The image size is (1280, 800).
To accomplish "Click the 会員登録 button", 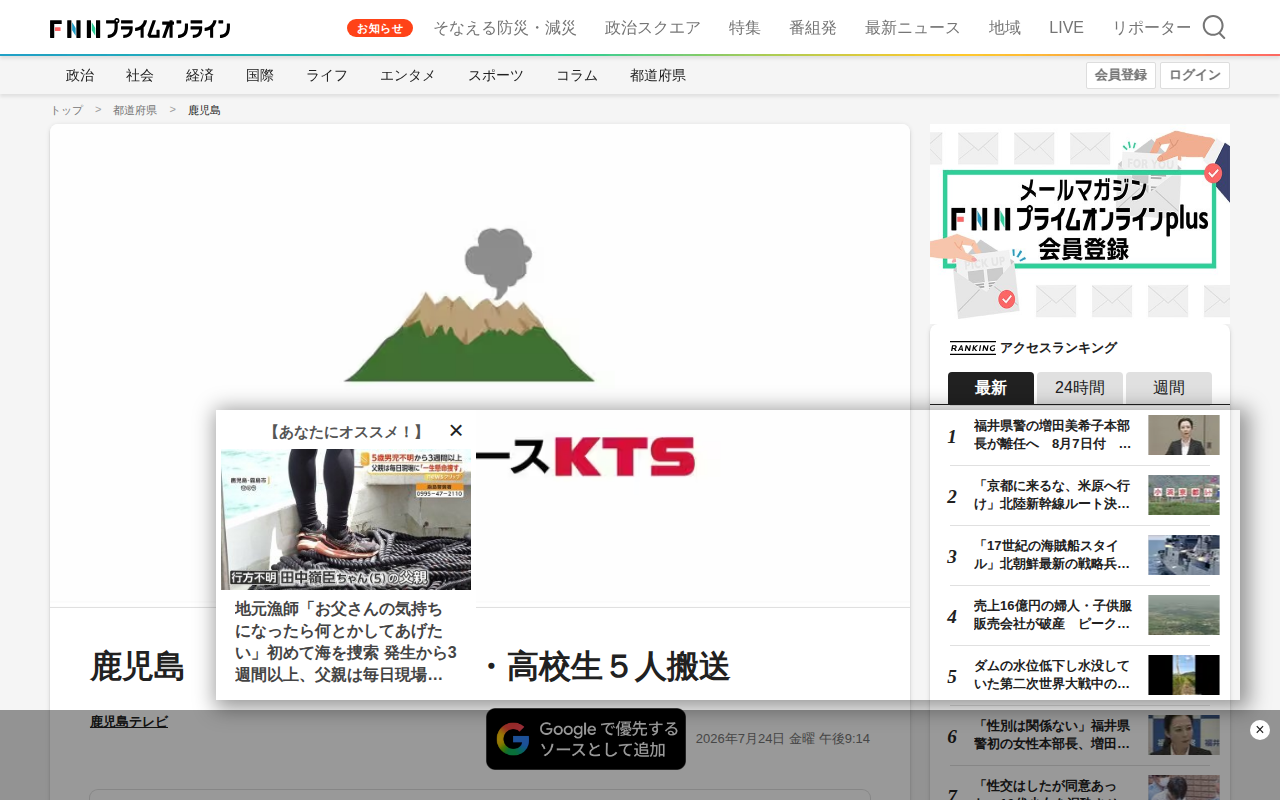I will pos(1121,75).
